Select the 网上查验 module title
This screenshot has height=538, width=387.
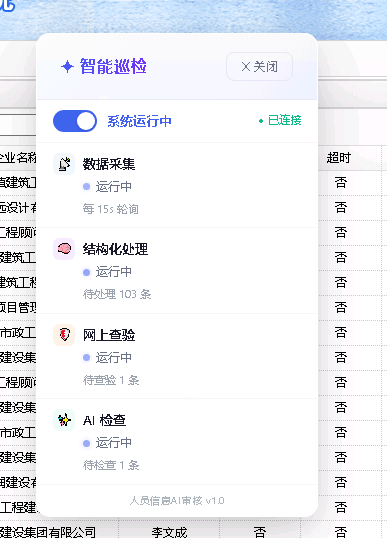(109, 335)
